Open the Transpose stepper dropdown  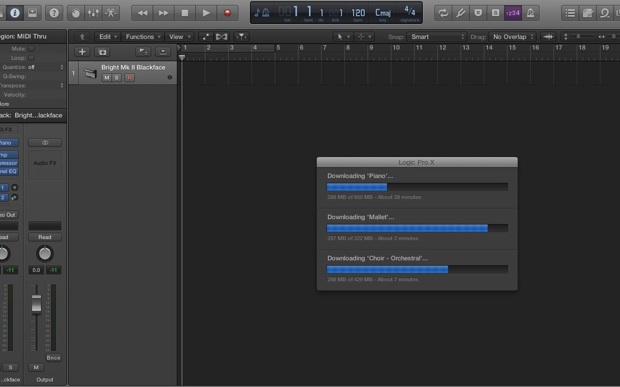point(62,85)
